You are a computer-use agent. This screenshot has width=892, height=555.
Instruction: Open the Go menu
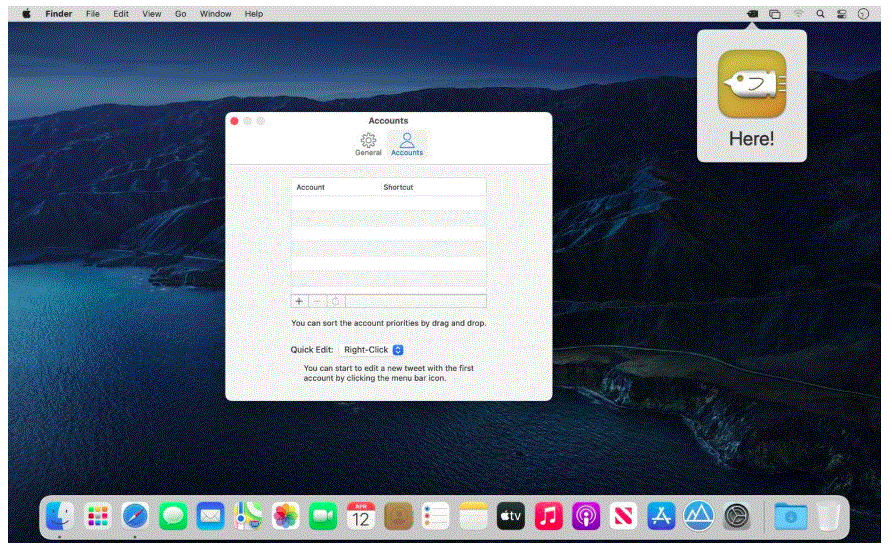point(180,14)
